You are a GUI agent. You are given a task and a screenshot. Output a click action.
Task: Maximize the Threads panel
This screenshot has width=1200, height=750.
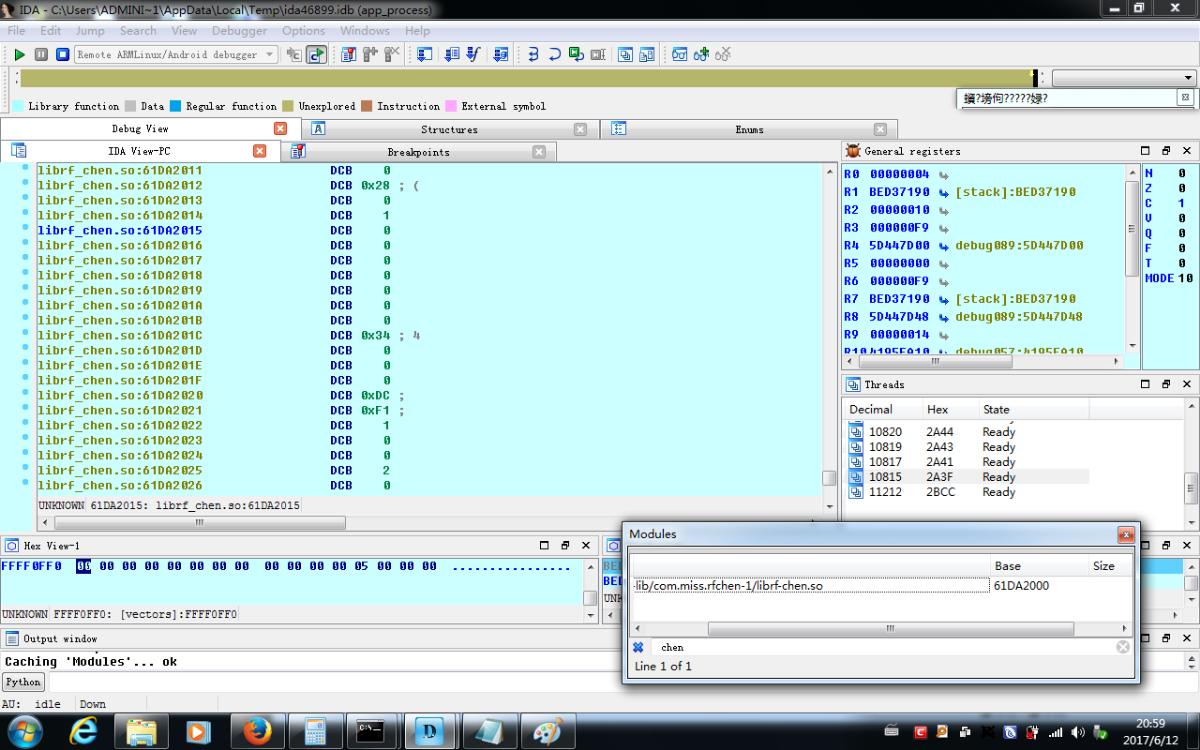(1146, 384)
